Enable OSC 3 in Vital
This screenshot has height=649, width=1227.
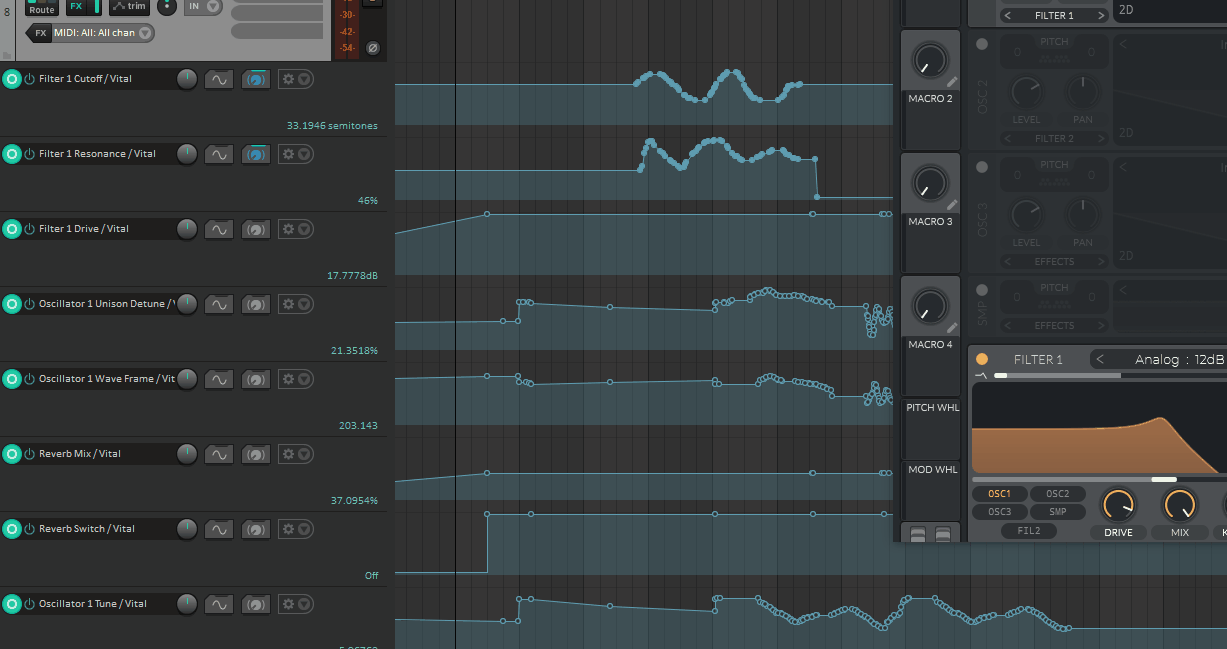981,167
